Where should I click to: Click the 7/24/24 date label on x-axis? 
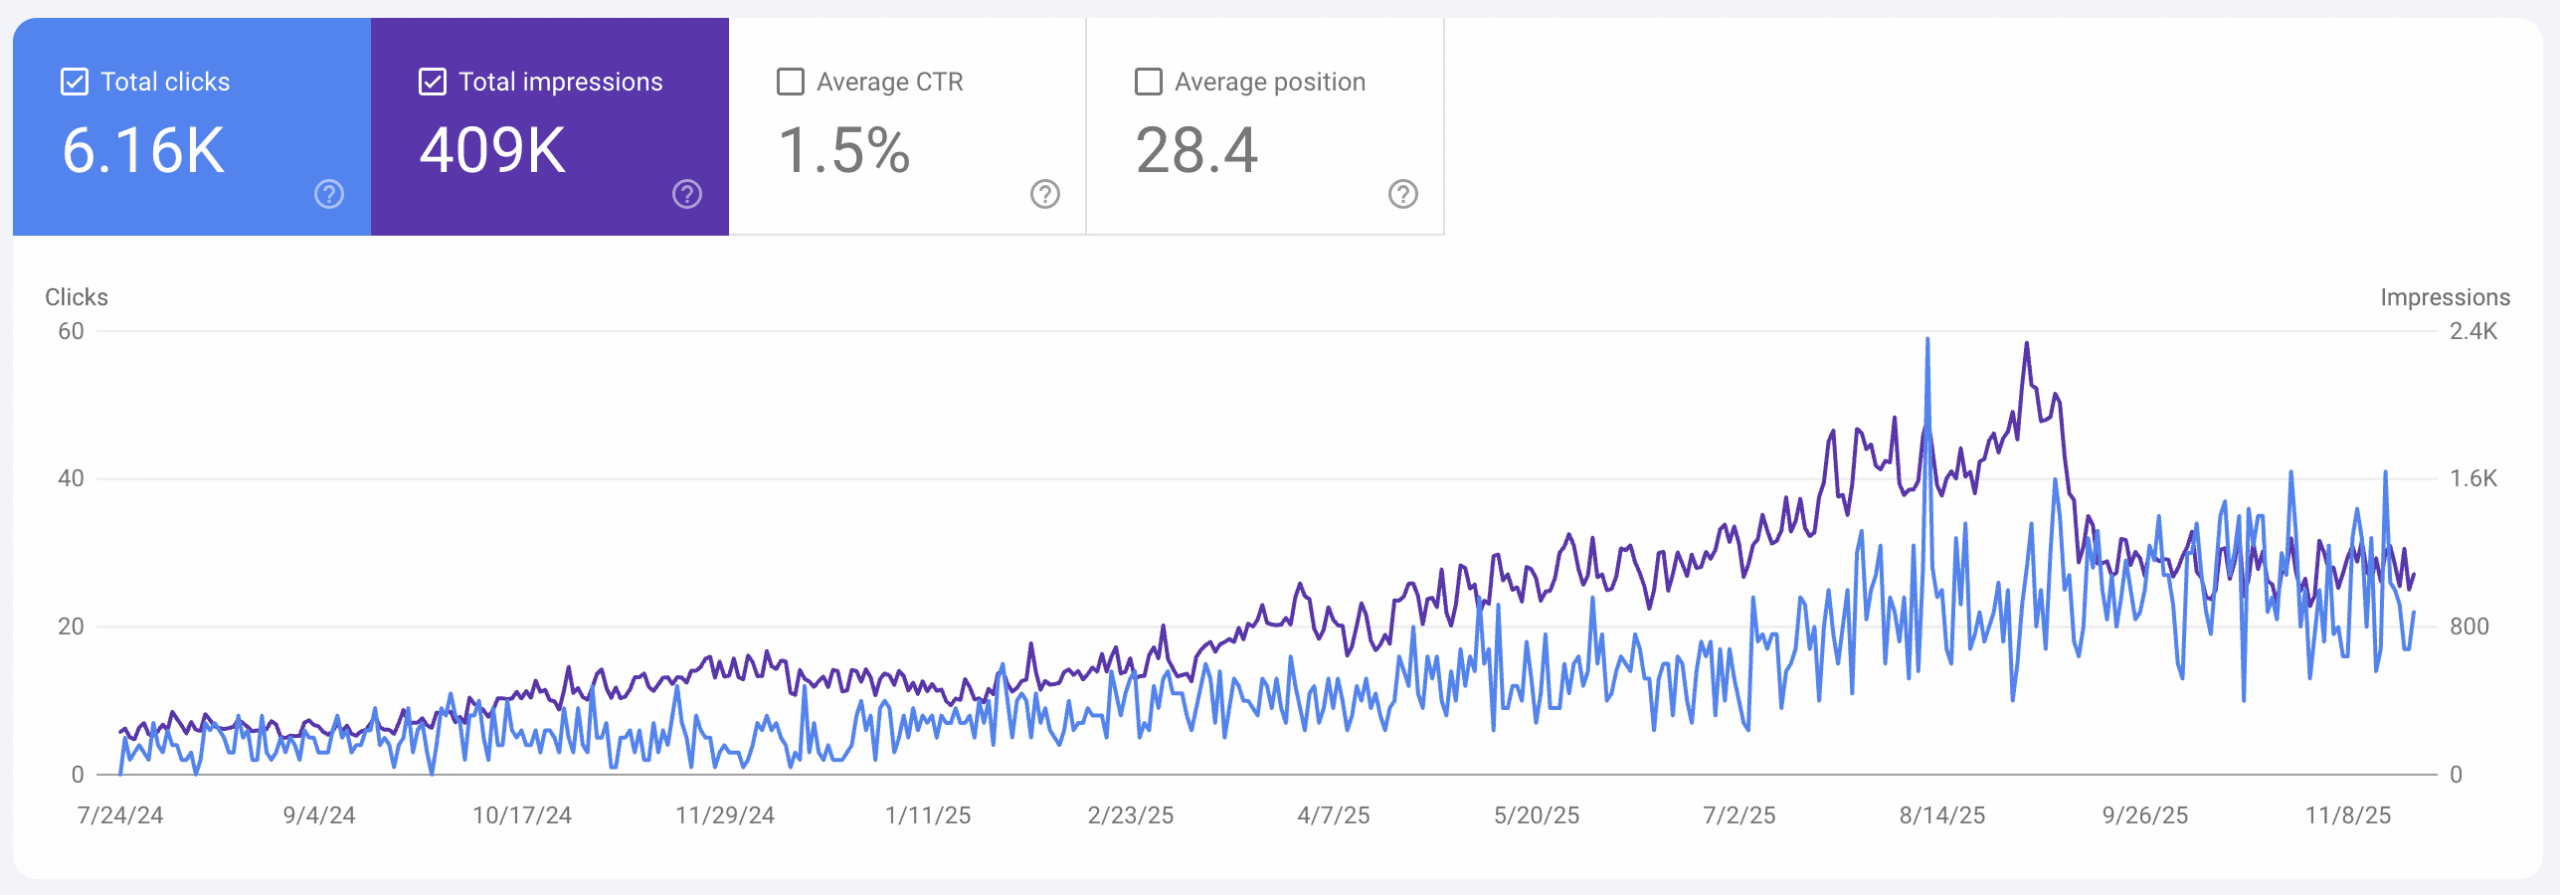pyautogui.click(x=120, y=815)
